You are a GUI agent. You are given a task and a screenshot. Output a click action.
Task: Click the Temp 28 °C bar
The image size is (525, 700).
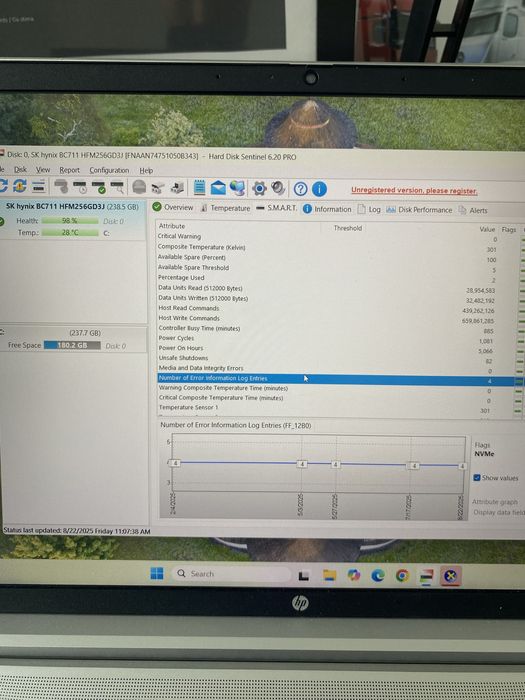click(70, 233)
